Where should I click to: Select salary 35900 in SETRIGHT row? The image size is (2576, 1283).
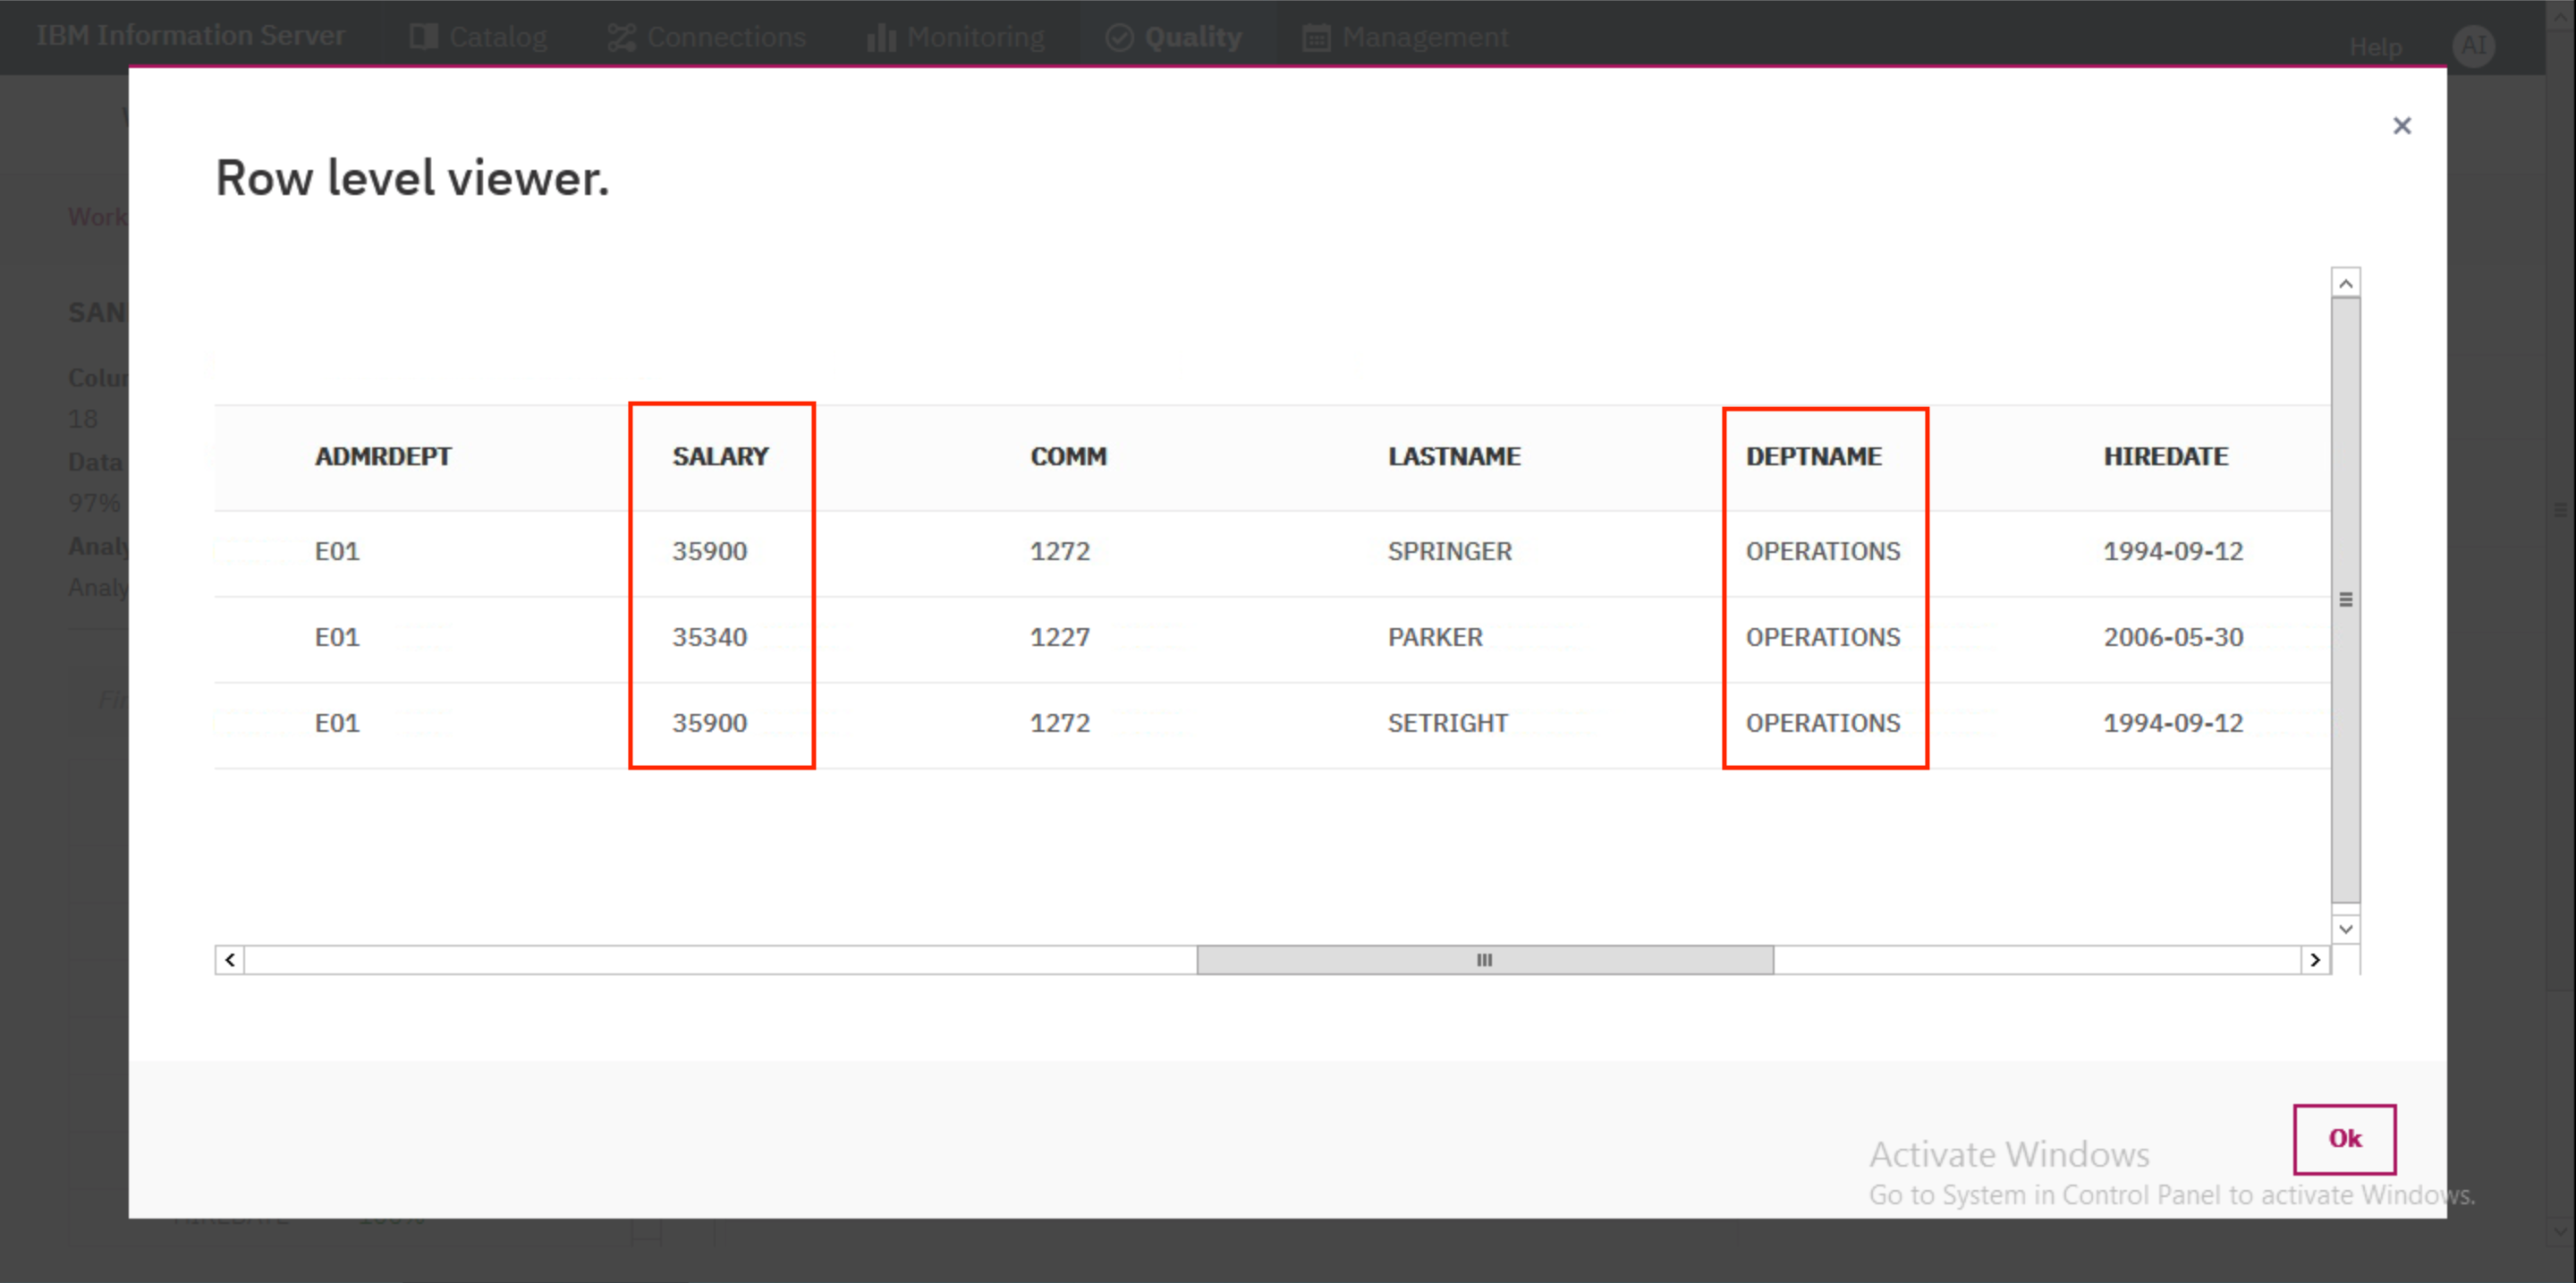[709, 724]
